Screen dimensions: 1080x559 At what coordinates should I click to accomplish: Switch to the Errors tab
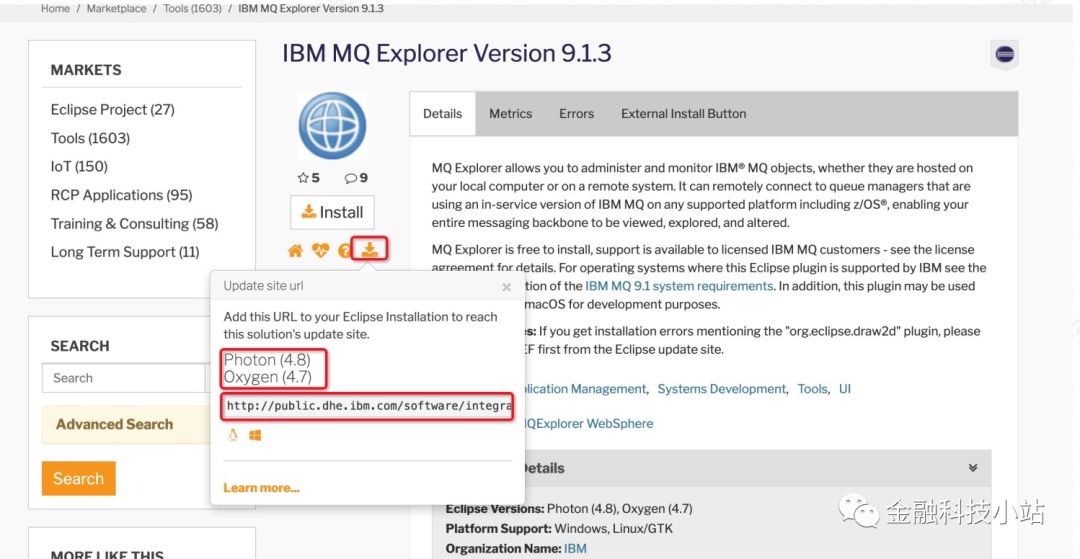pos(577,114)
